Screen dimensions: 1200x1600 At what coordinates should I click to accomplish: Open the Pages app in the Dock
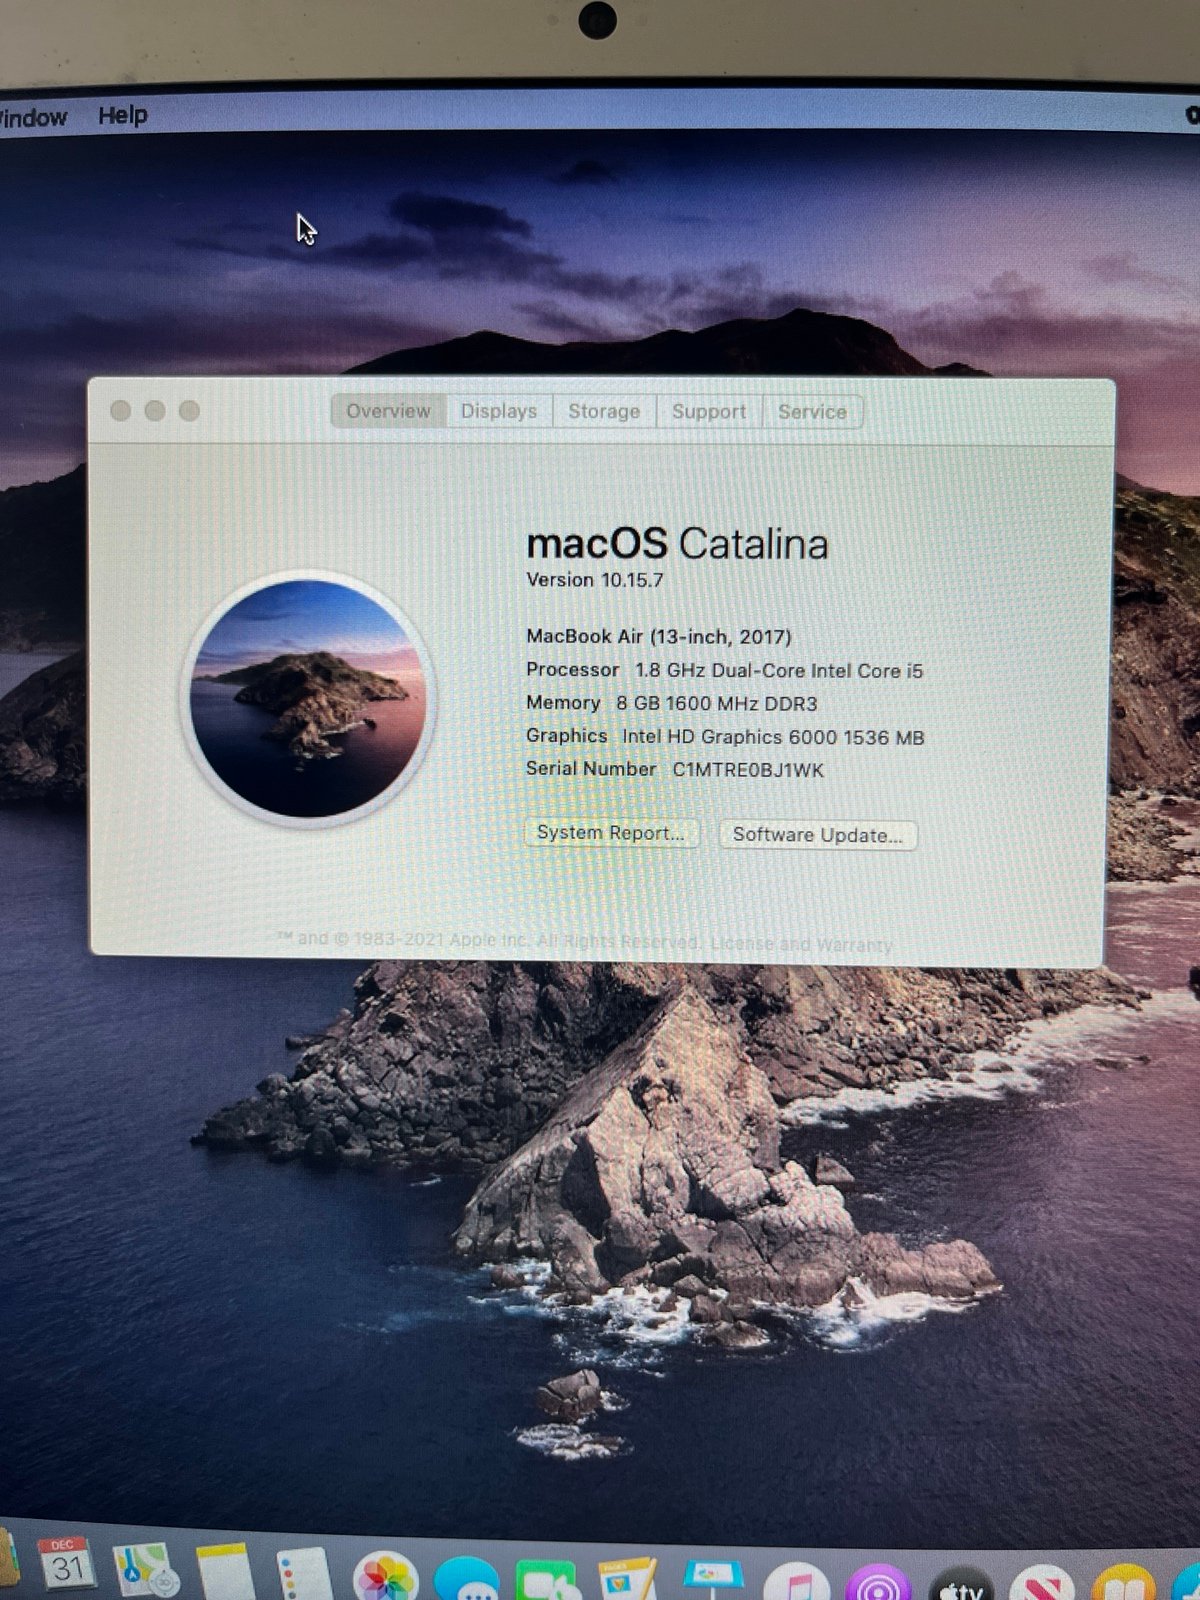[x=627, y=1581]
